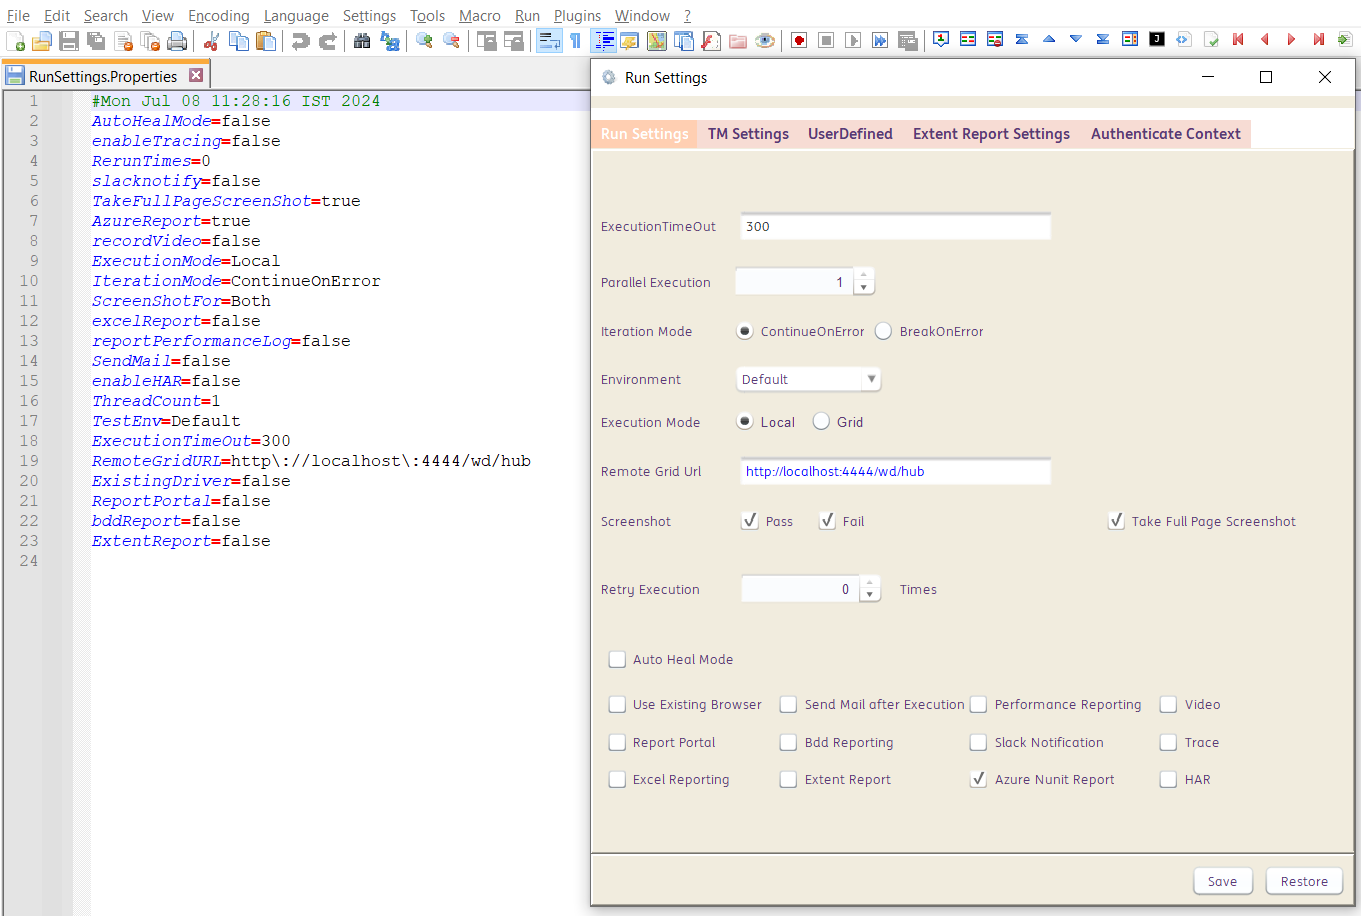The width and height of the screenshot is (1361, 916).
Task: Click the ExecutionTimeOut input field
Action: 896,226
